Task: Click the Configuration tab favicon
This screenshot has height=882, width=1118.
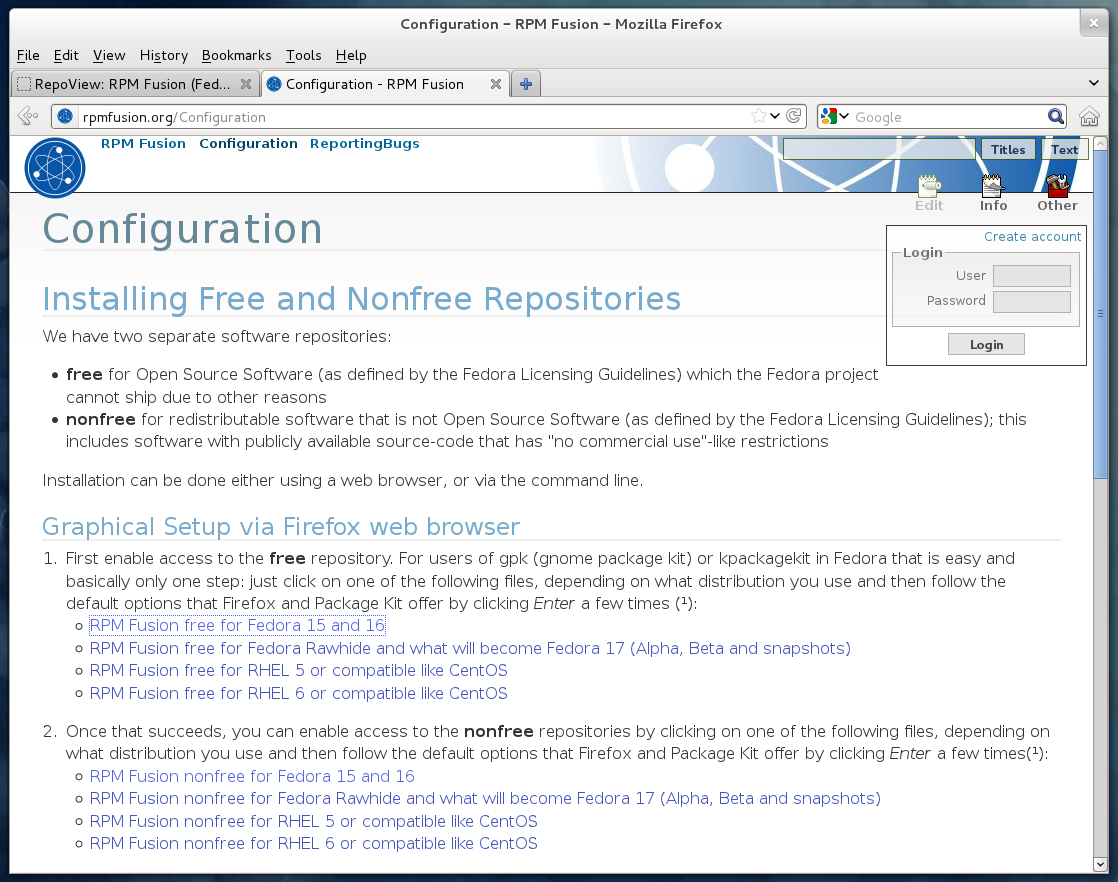Action: click(x=274, y=84)
